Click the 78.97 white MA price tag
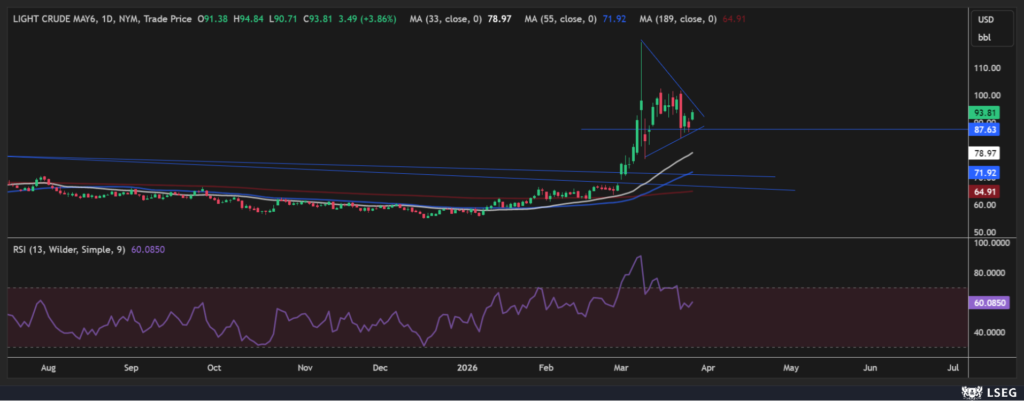Screen dimensions: 1024x401 pos(984,154)
